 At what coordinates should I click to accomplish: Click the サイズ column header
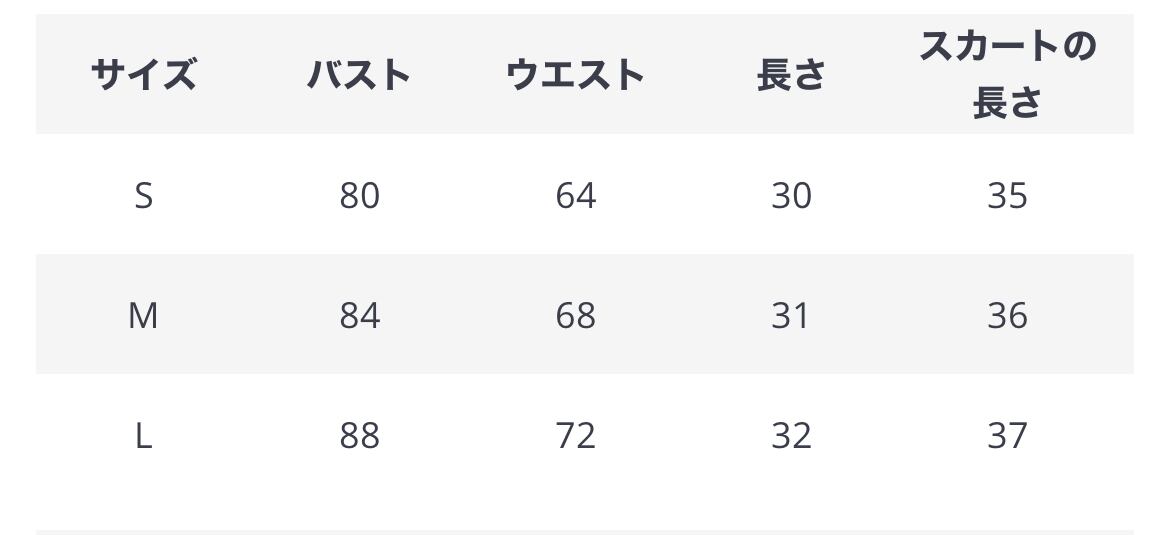click(x=143, y=75)
